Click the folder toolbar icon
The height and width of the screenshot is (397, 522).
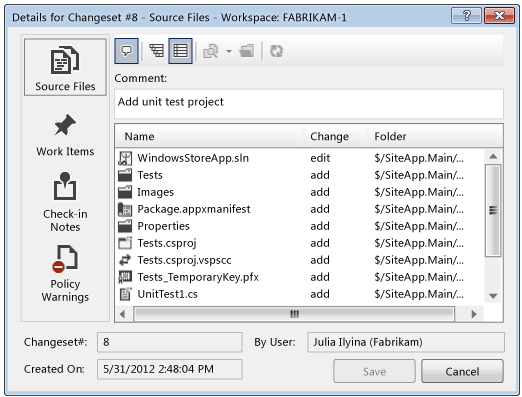247,51
